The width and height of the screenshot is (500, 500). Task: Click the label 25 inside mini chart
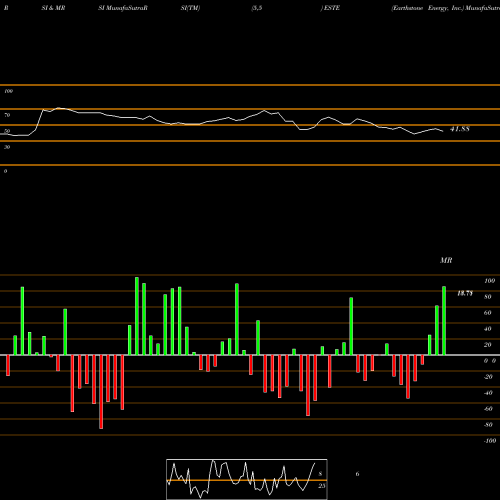pyautogui.click(x=321, y=486)
